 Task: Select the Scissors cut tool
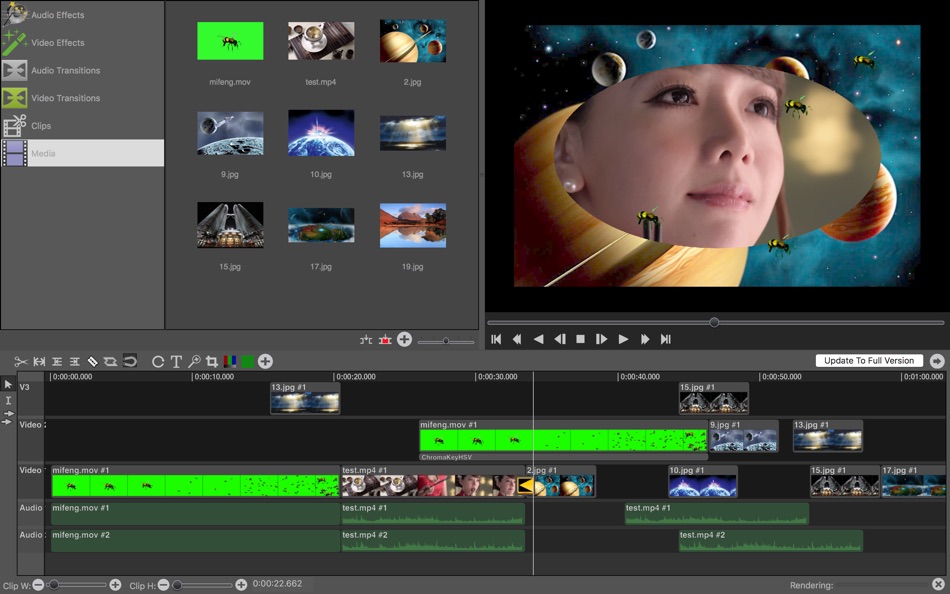(x=20, y=361)
